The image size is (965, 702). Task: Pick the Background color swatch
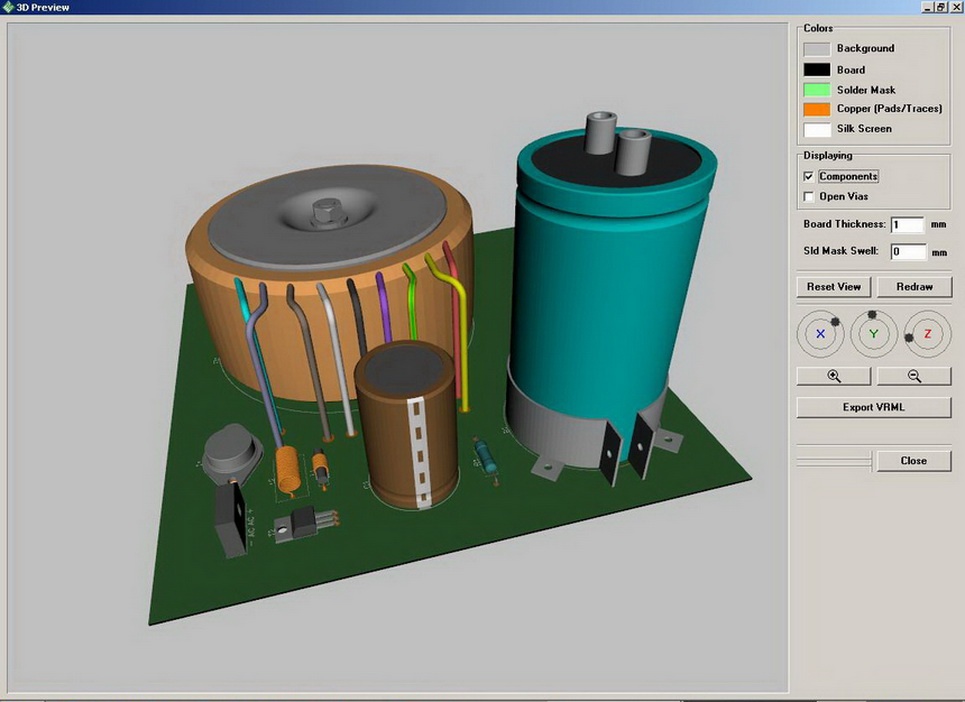(817, 49)
